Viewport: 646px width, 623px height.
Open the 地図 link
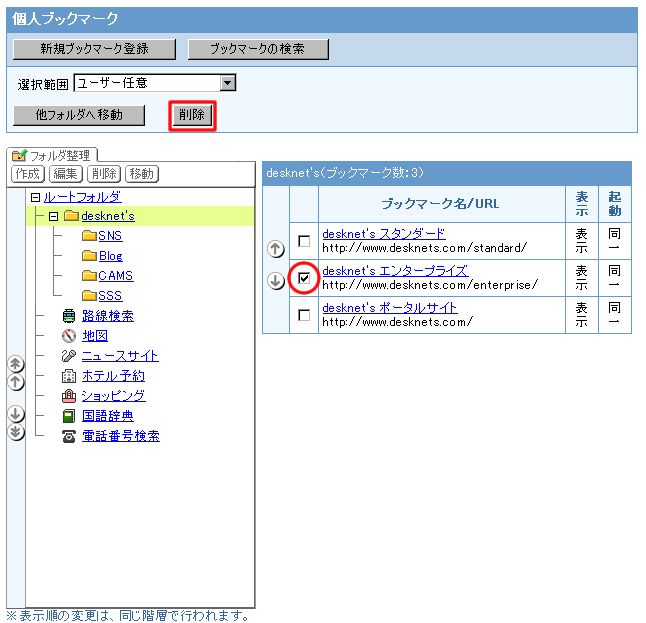click(x=95, y=336)
